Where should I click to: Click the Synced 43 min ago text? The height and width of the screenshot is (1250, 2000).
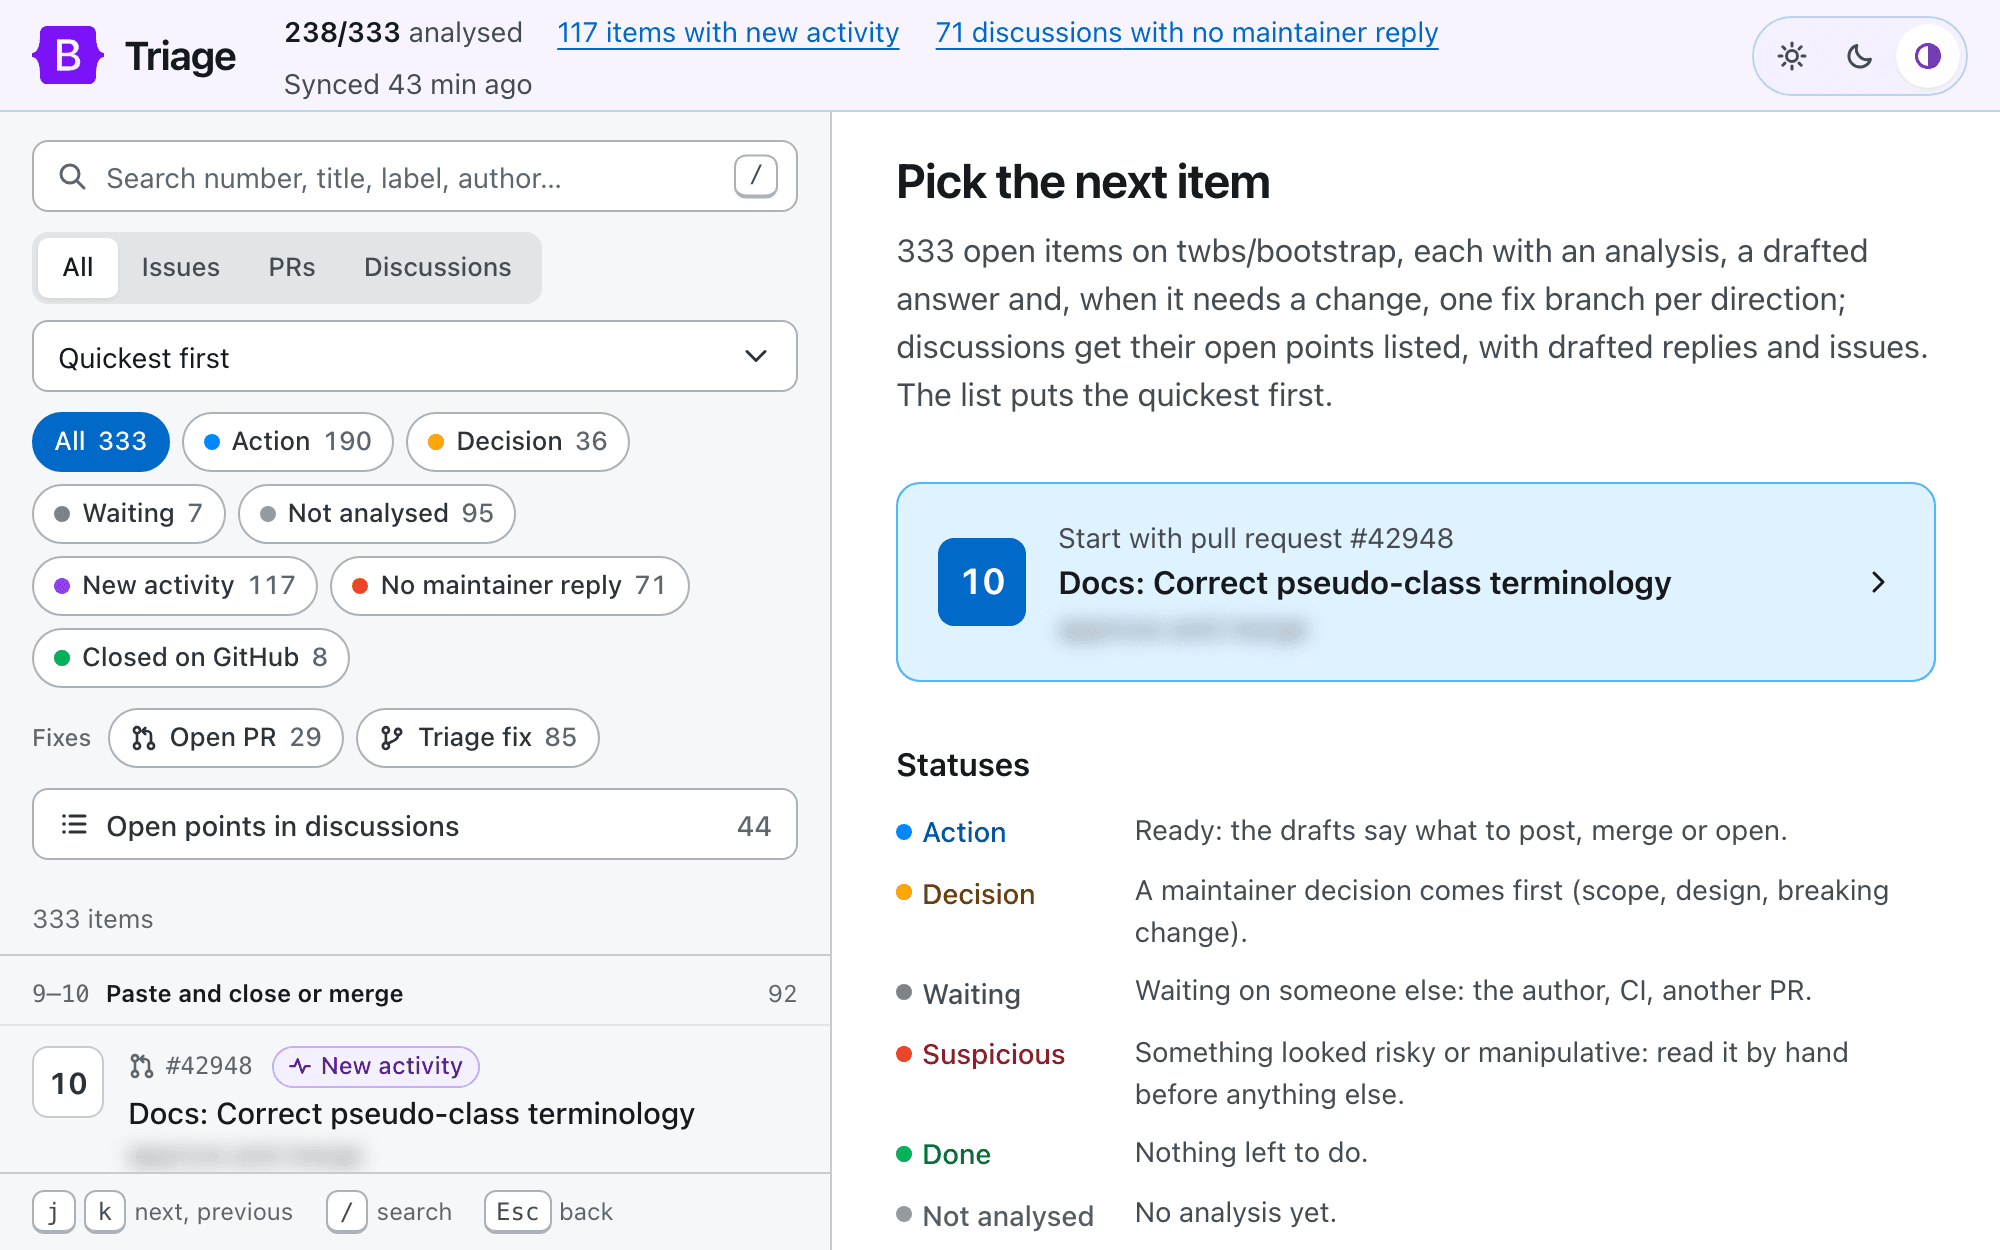pyautogui.click(x=408, y=84)
